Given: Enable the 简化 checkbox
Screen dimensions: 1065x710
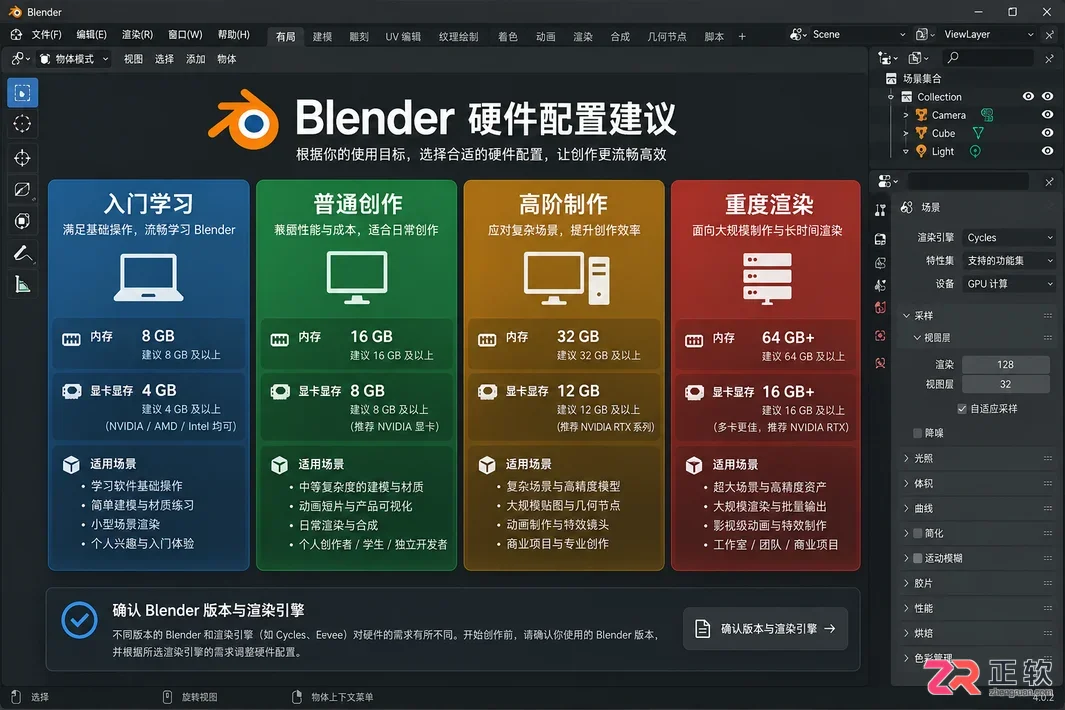Looking at the screenshot, I should [918, 533].
